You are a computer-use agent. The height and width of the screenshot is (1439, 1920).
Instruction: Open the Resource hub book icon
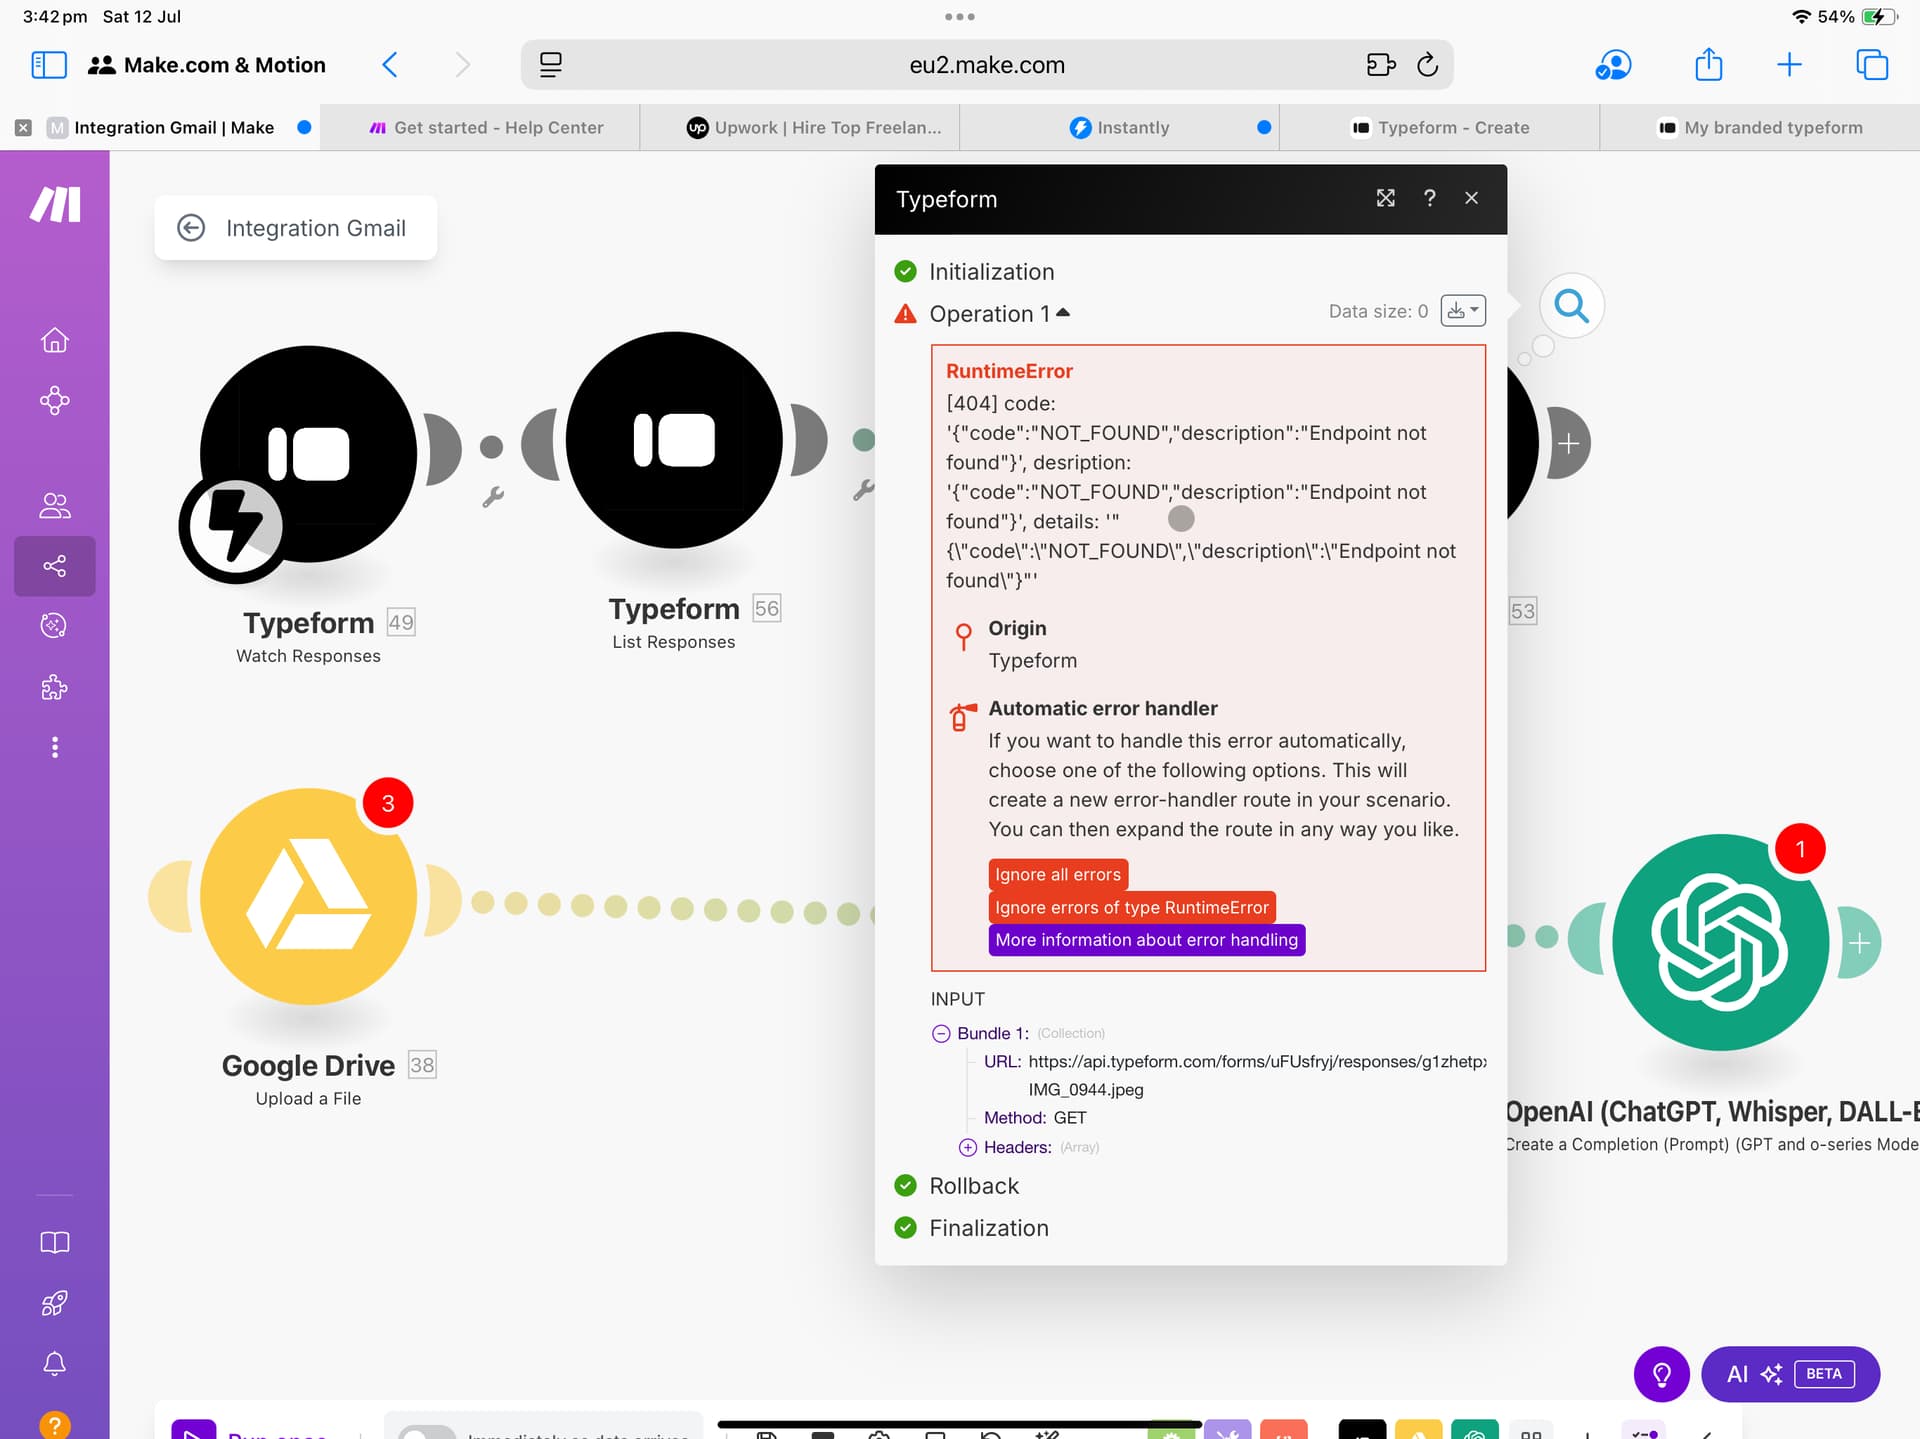tap(54, 1242)
